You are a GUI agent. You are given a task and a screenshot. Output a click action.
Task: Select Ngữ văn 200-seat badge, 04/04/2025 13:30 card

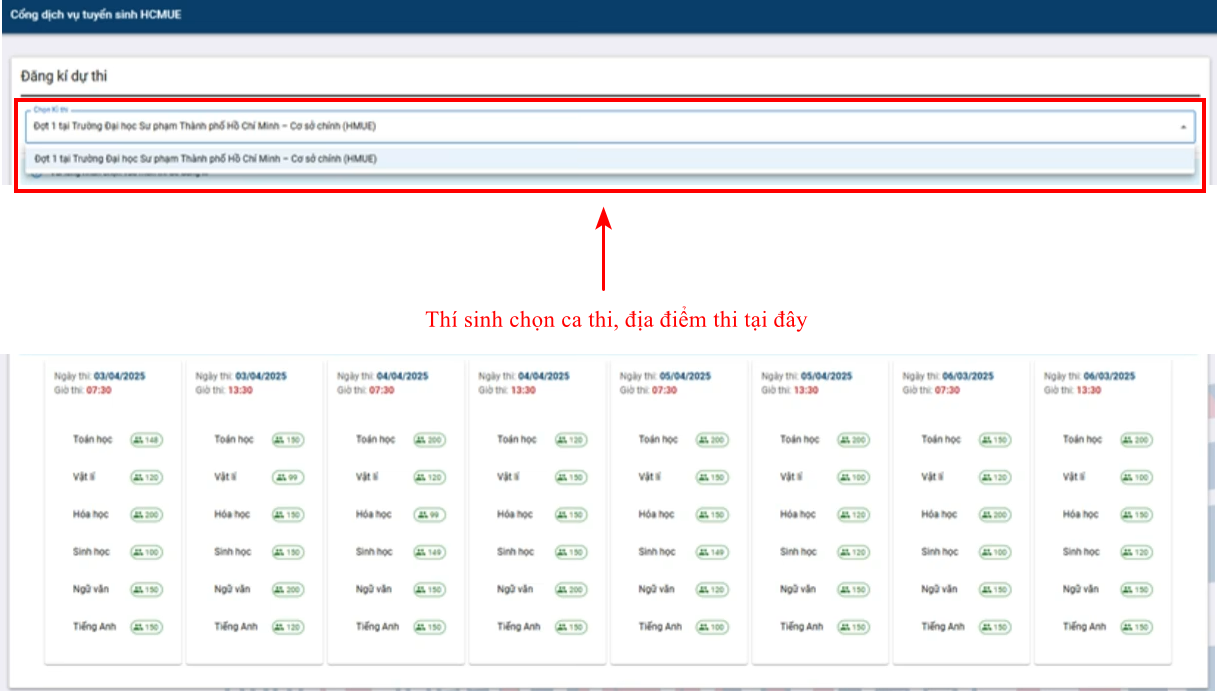(x=571, y=590)
